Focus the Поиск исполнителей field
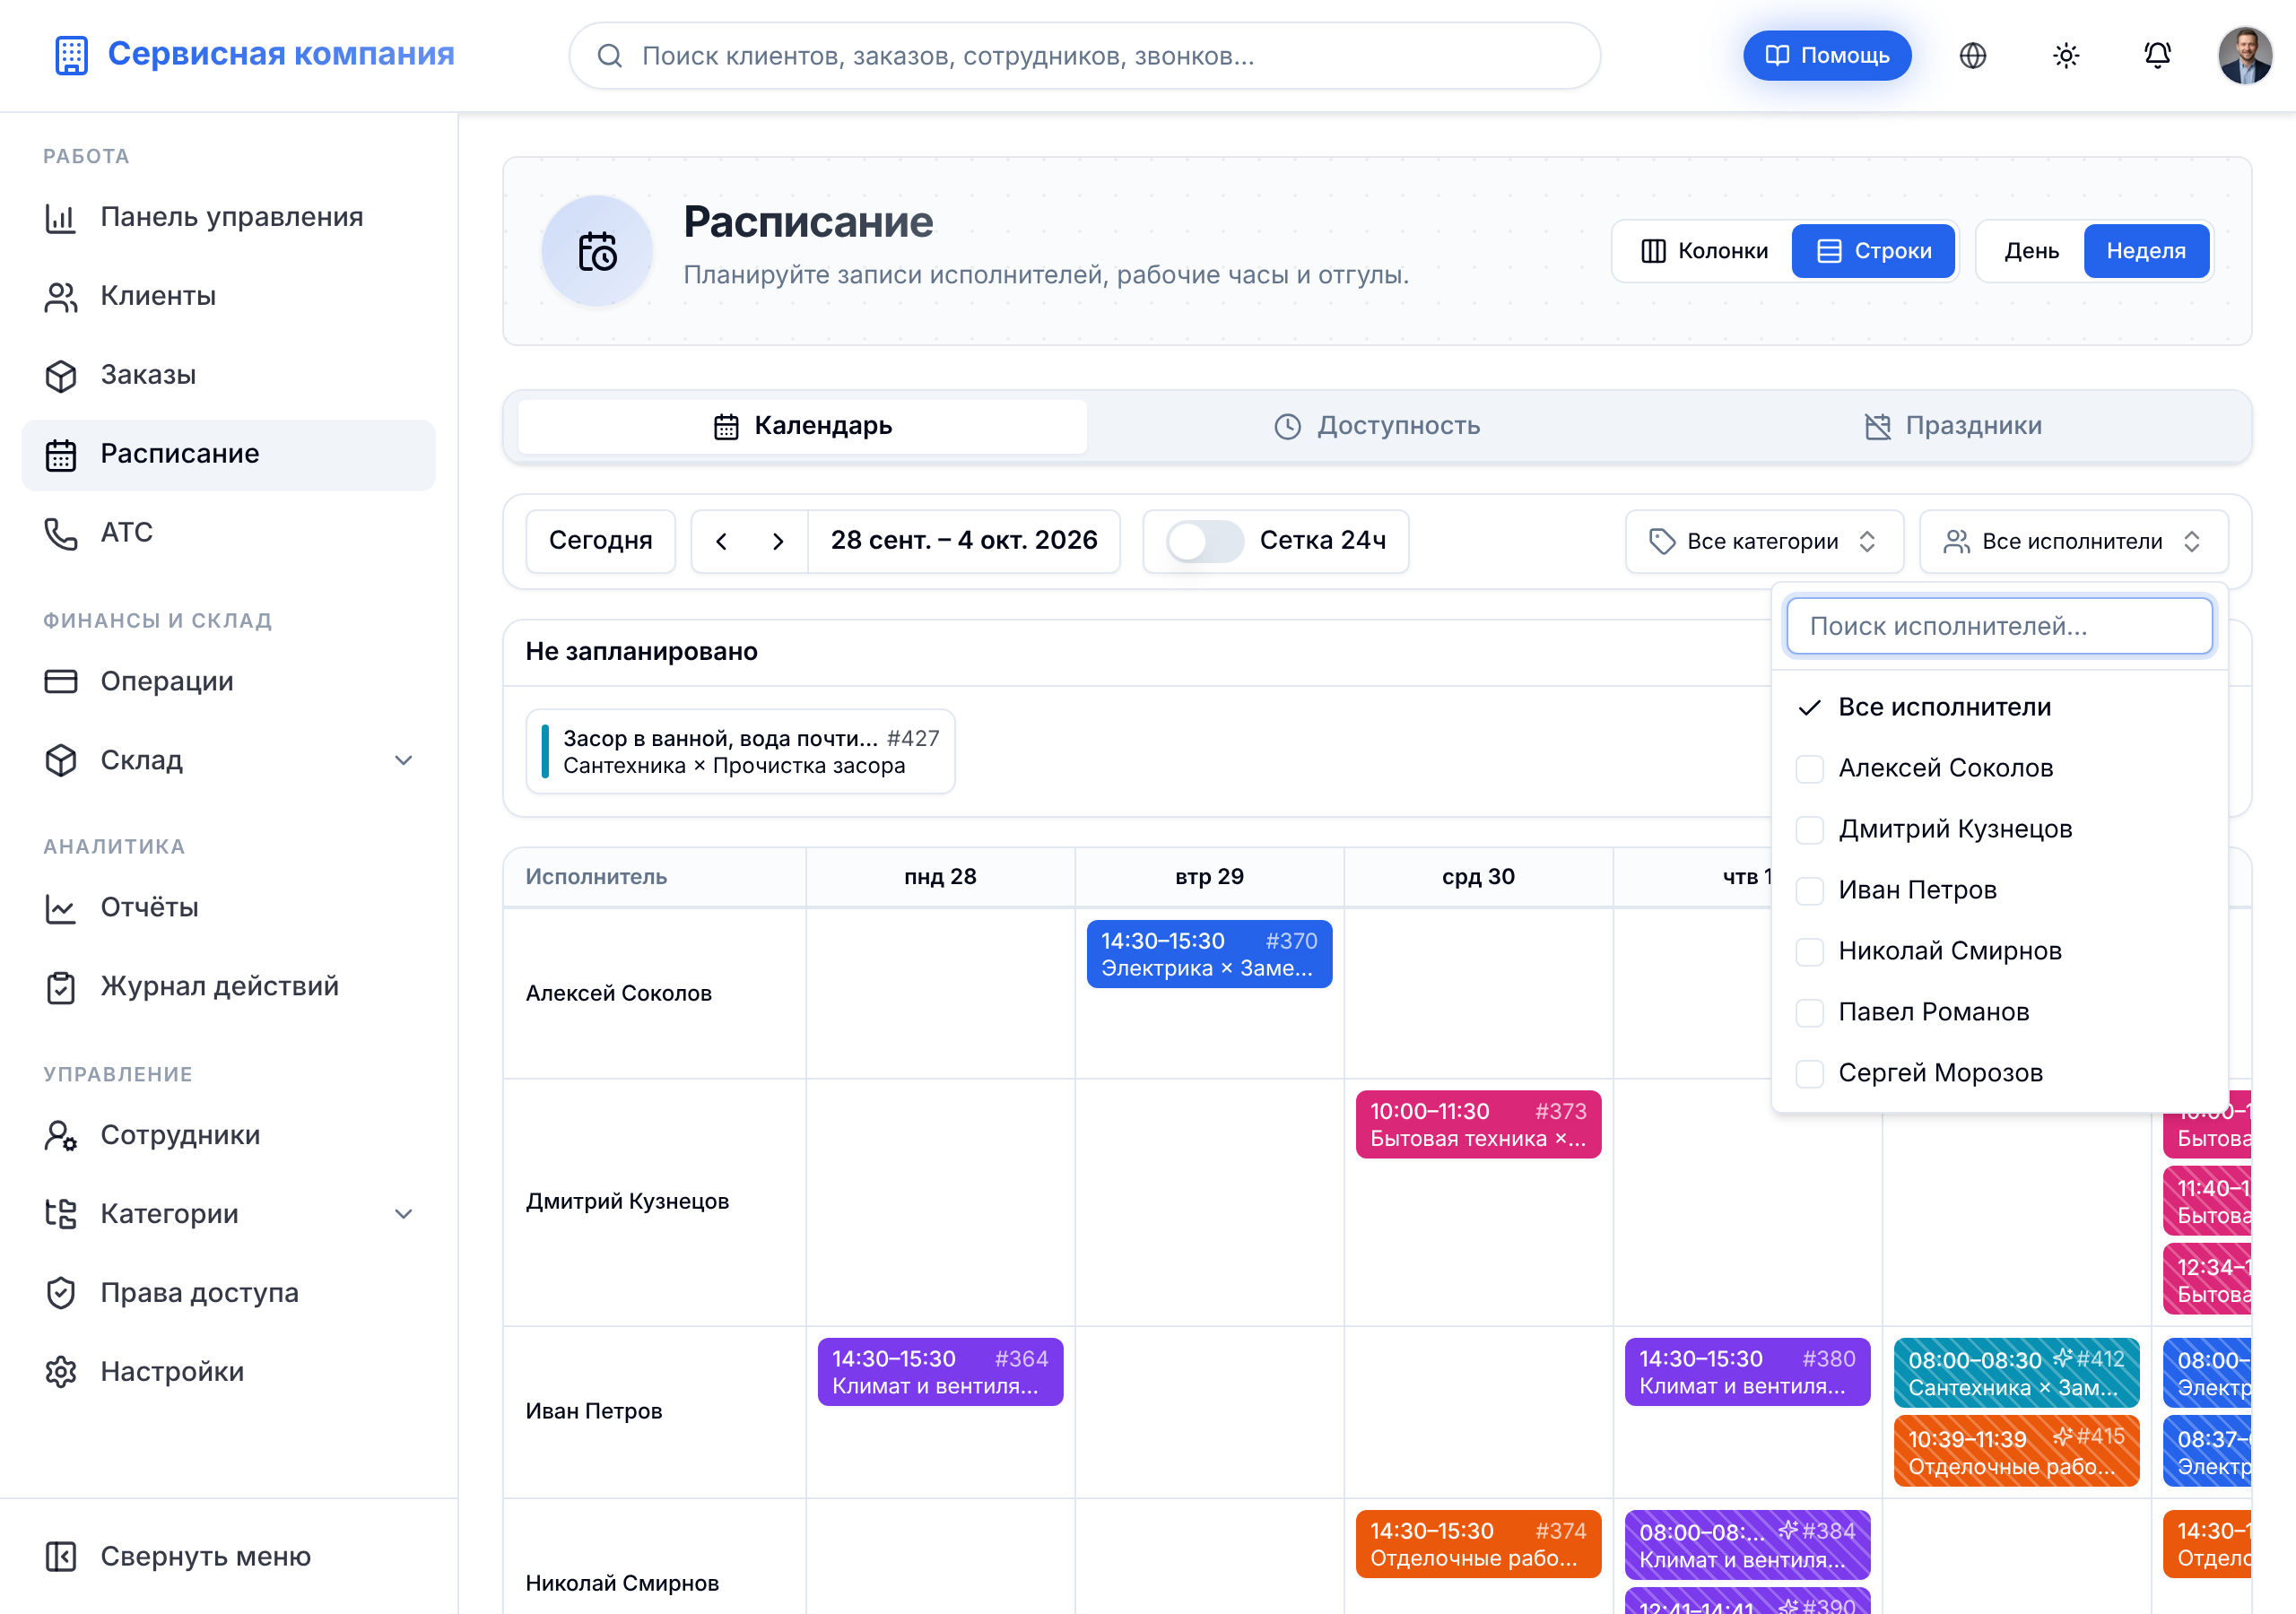Screen dimensions: 2296x1614 (x=1999, y=626)
